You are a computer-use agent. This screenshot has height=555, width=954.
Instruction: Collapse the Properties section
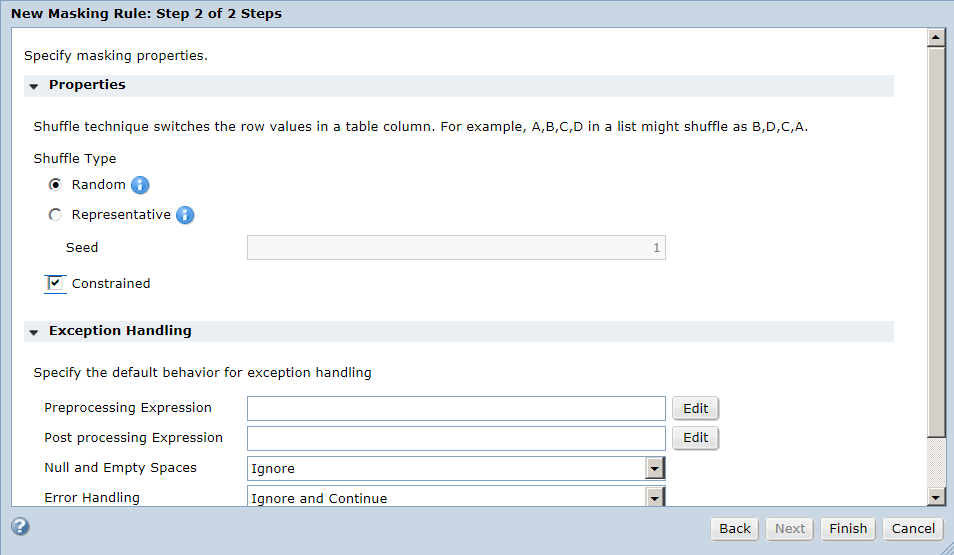pos(34,86)
